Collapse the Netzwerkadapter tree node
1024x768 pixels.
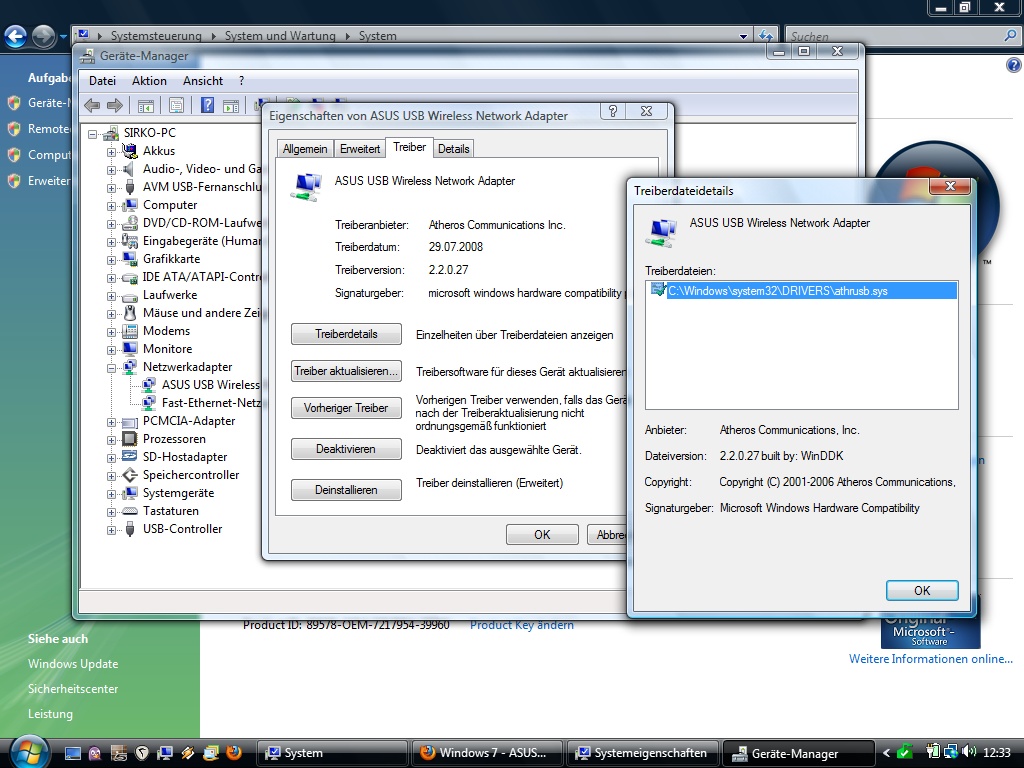112,368
